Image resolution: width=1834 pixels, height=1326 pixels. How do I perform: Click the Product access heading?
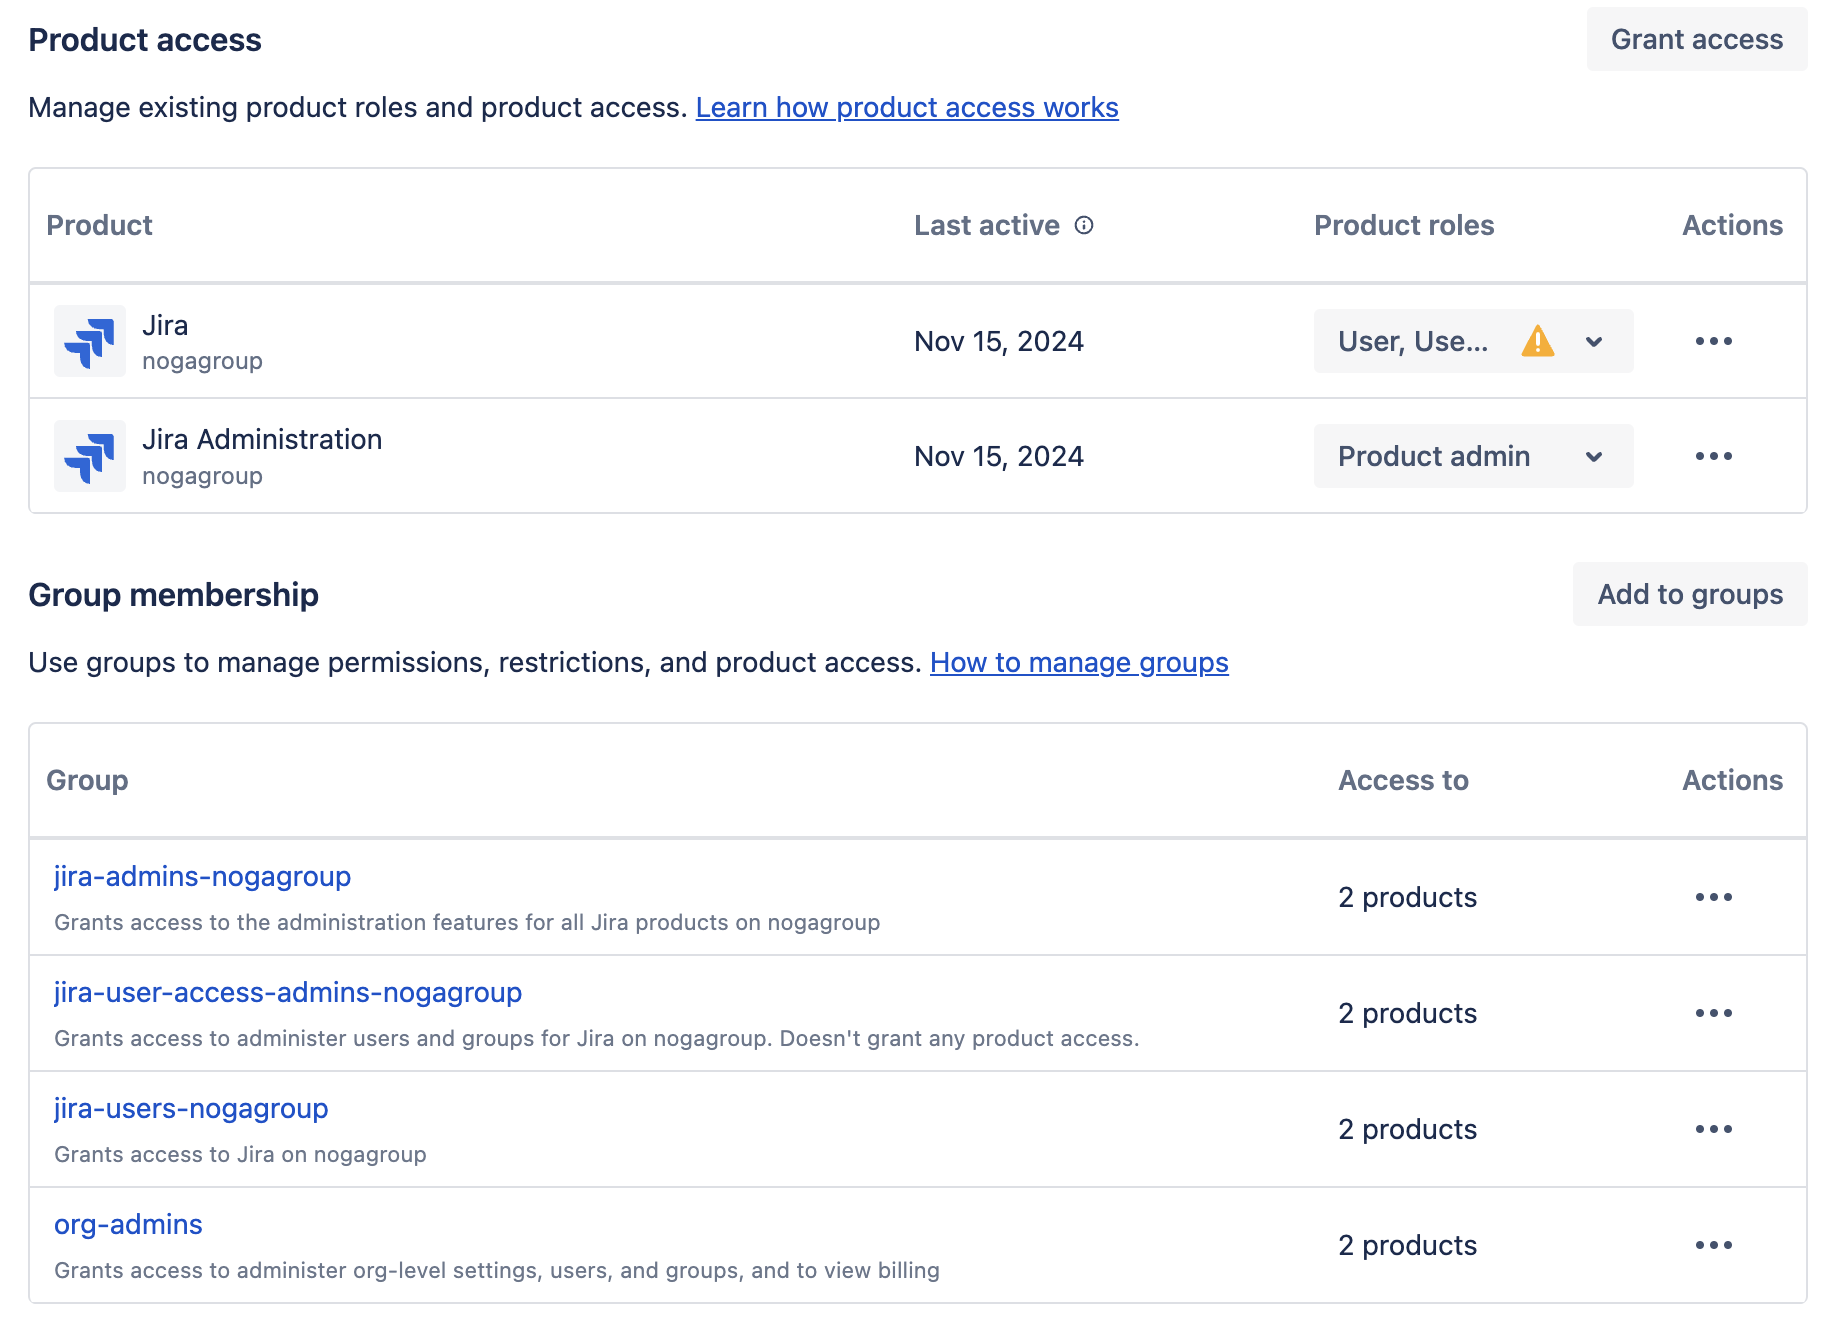[145, 39]
